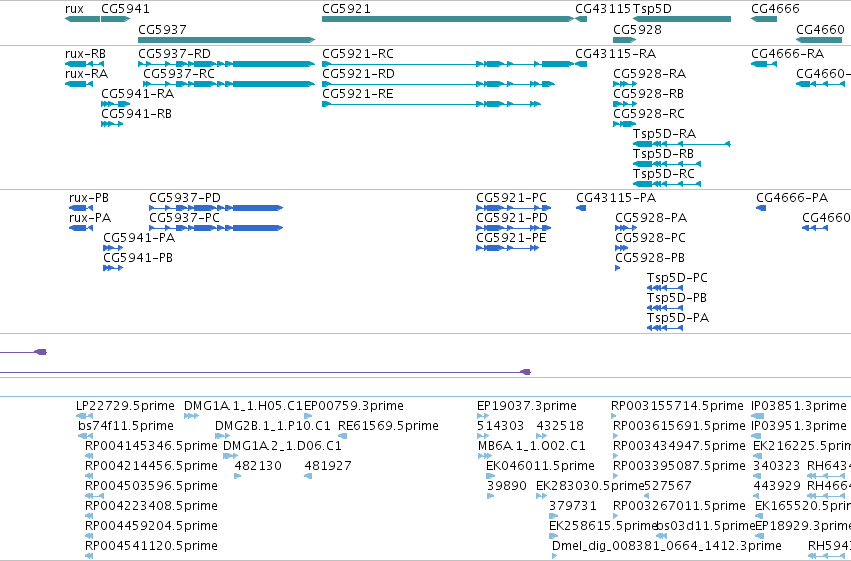Select transcript CG43115-RA
This screenshot has width=851, height=561.
pyautogui.click(x=581, y=64)
